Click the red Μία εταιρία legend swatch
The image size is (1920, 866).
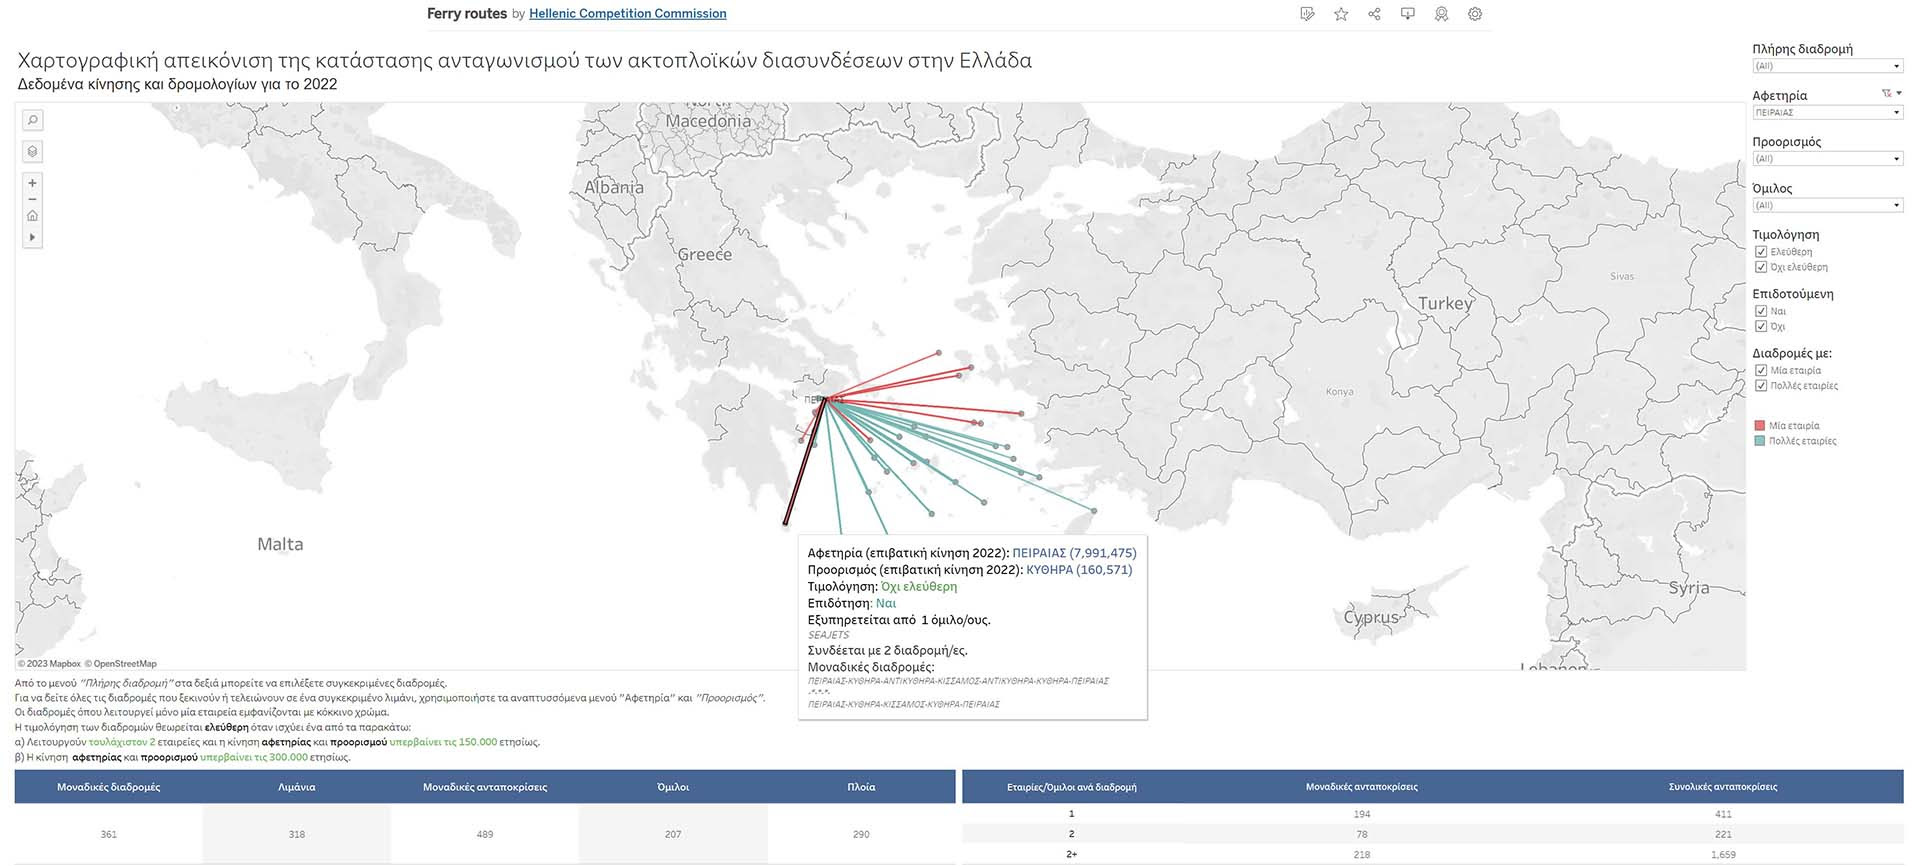(1760, 426)
